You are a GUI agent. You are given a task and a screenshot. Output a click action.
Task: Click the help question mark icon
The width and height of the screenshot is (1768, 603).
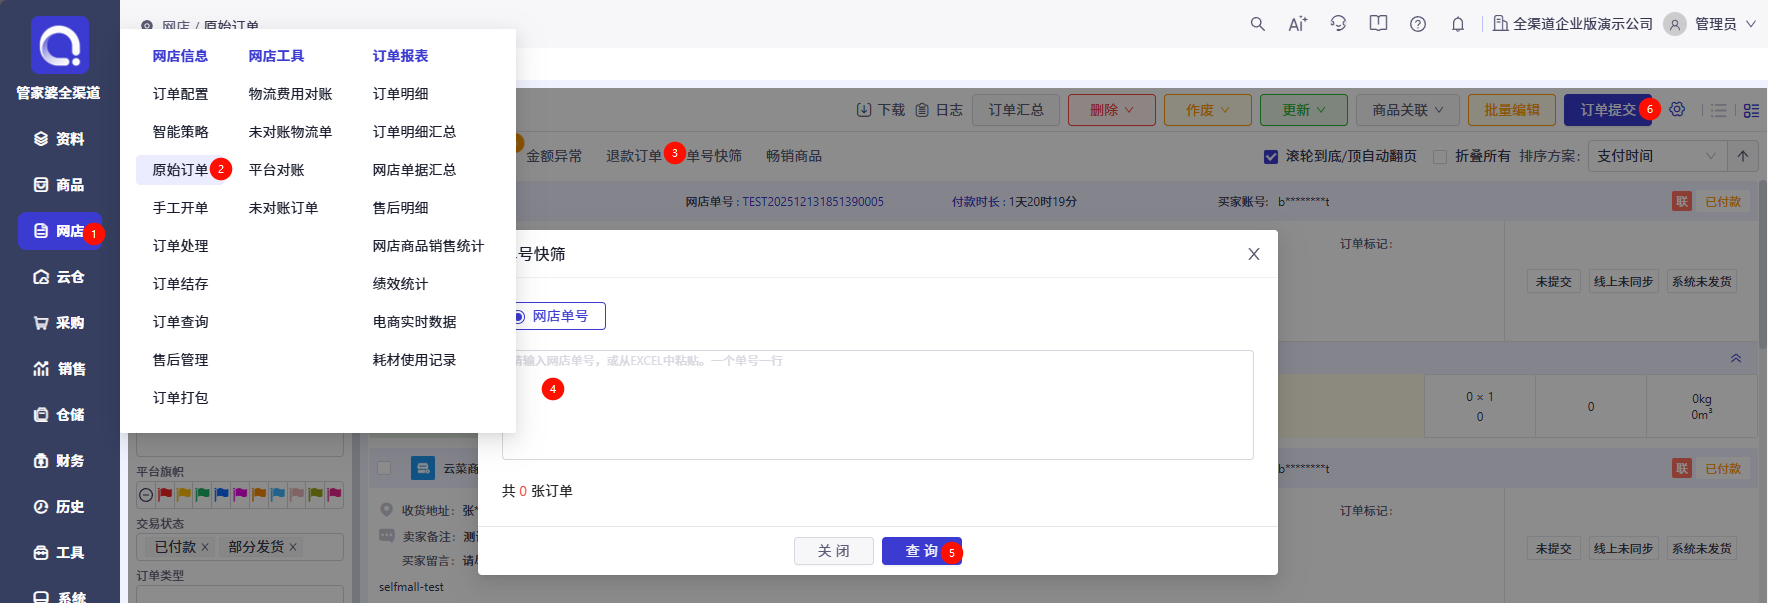point(1418,24)
